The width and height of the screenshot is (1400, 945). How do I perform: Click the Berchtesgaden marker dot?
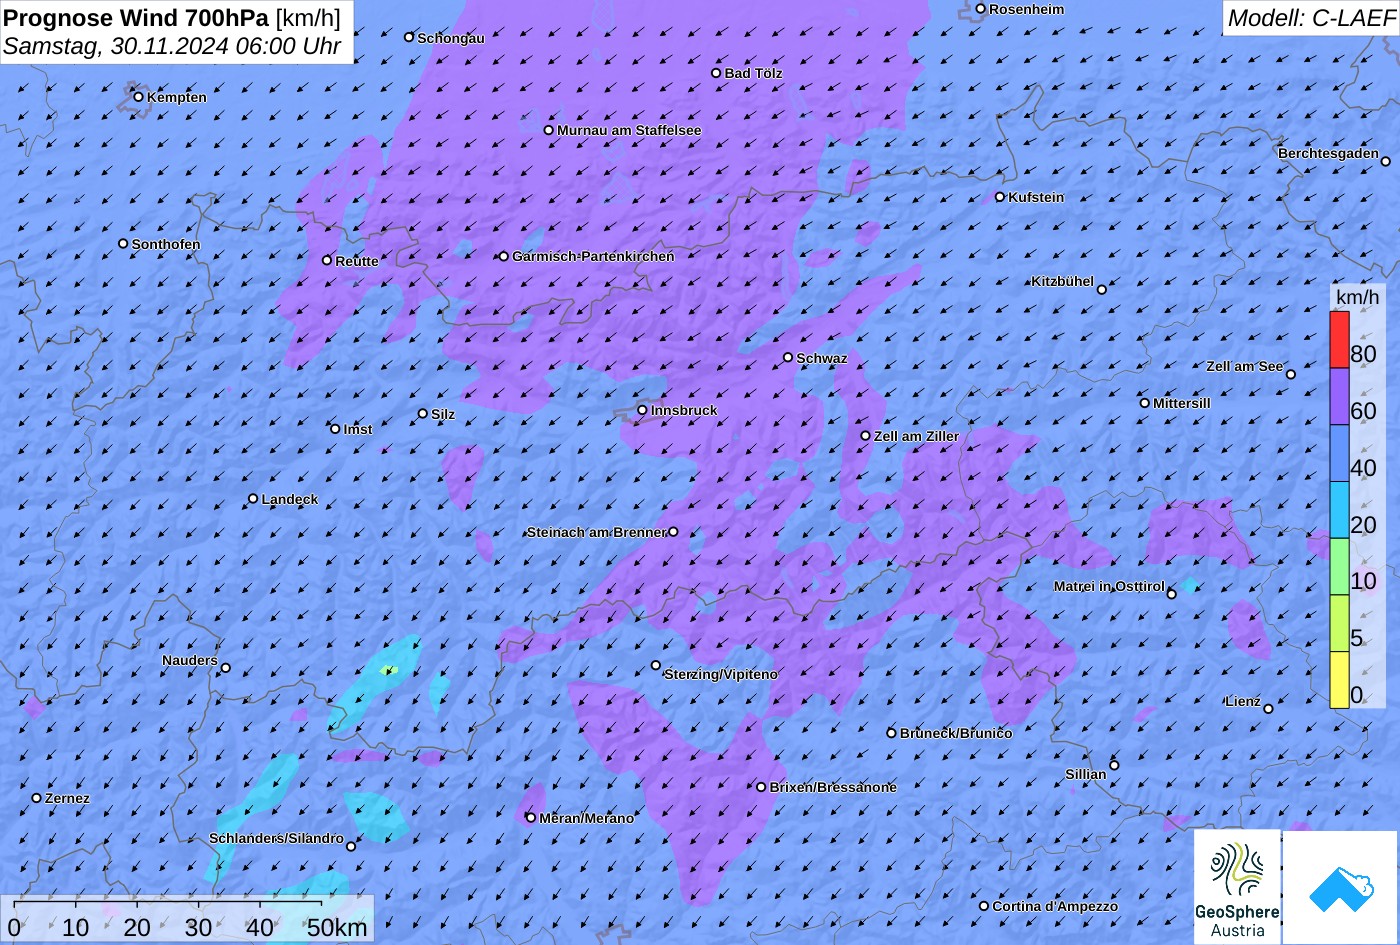pyautogui.click(x=1386, y=161)
